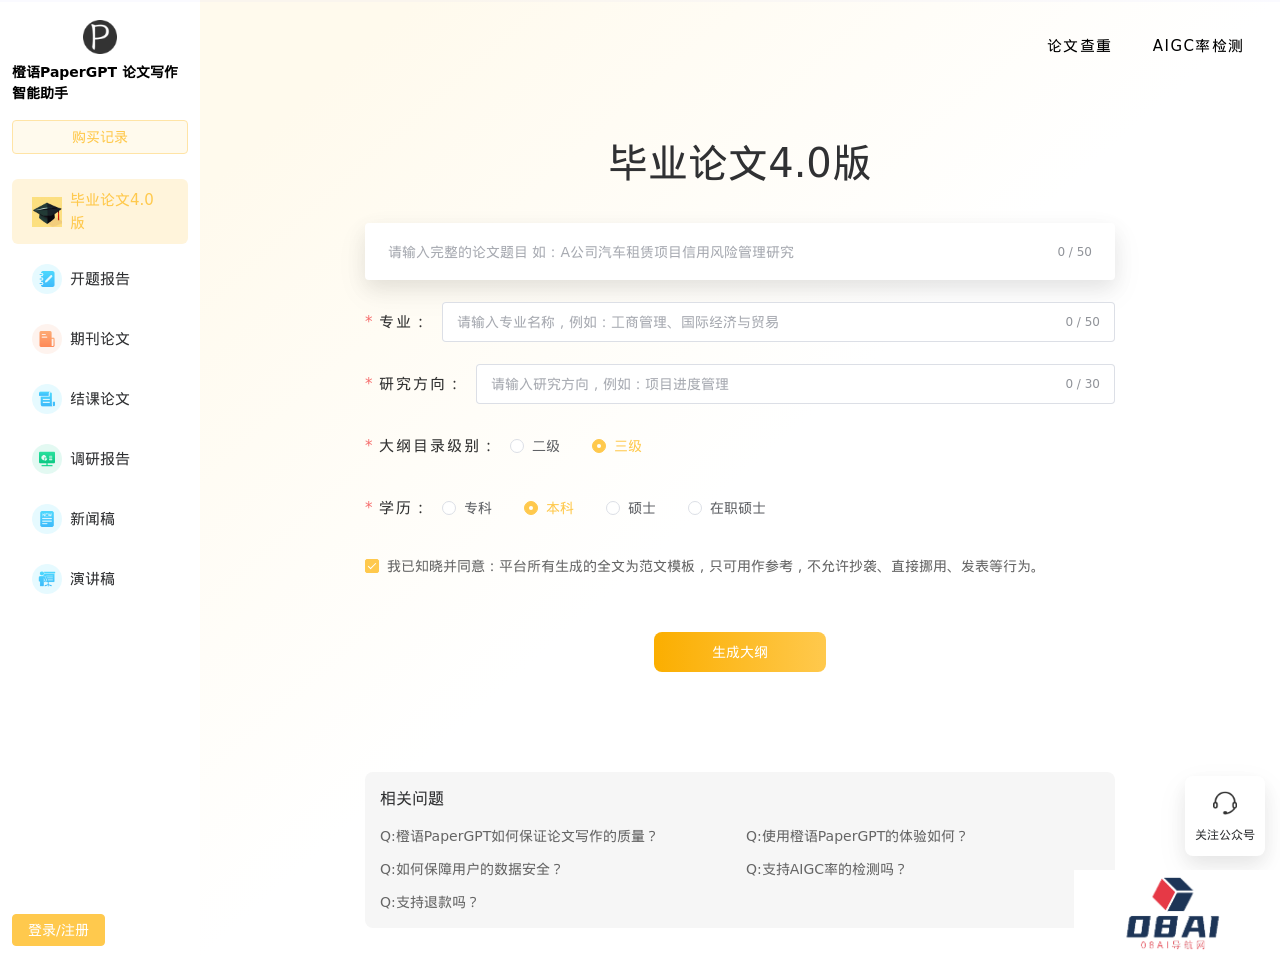The image size is (1280, 960).
Task: Open question about 论文写作的质量
Action: pyautogui.click(x=519, y=836)
